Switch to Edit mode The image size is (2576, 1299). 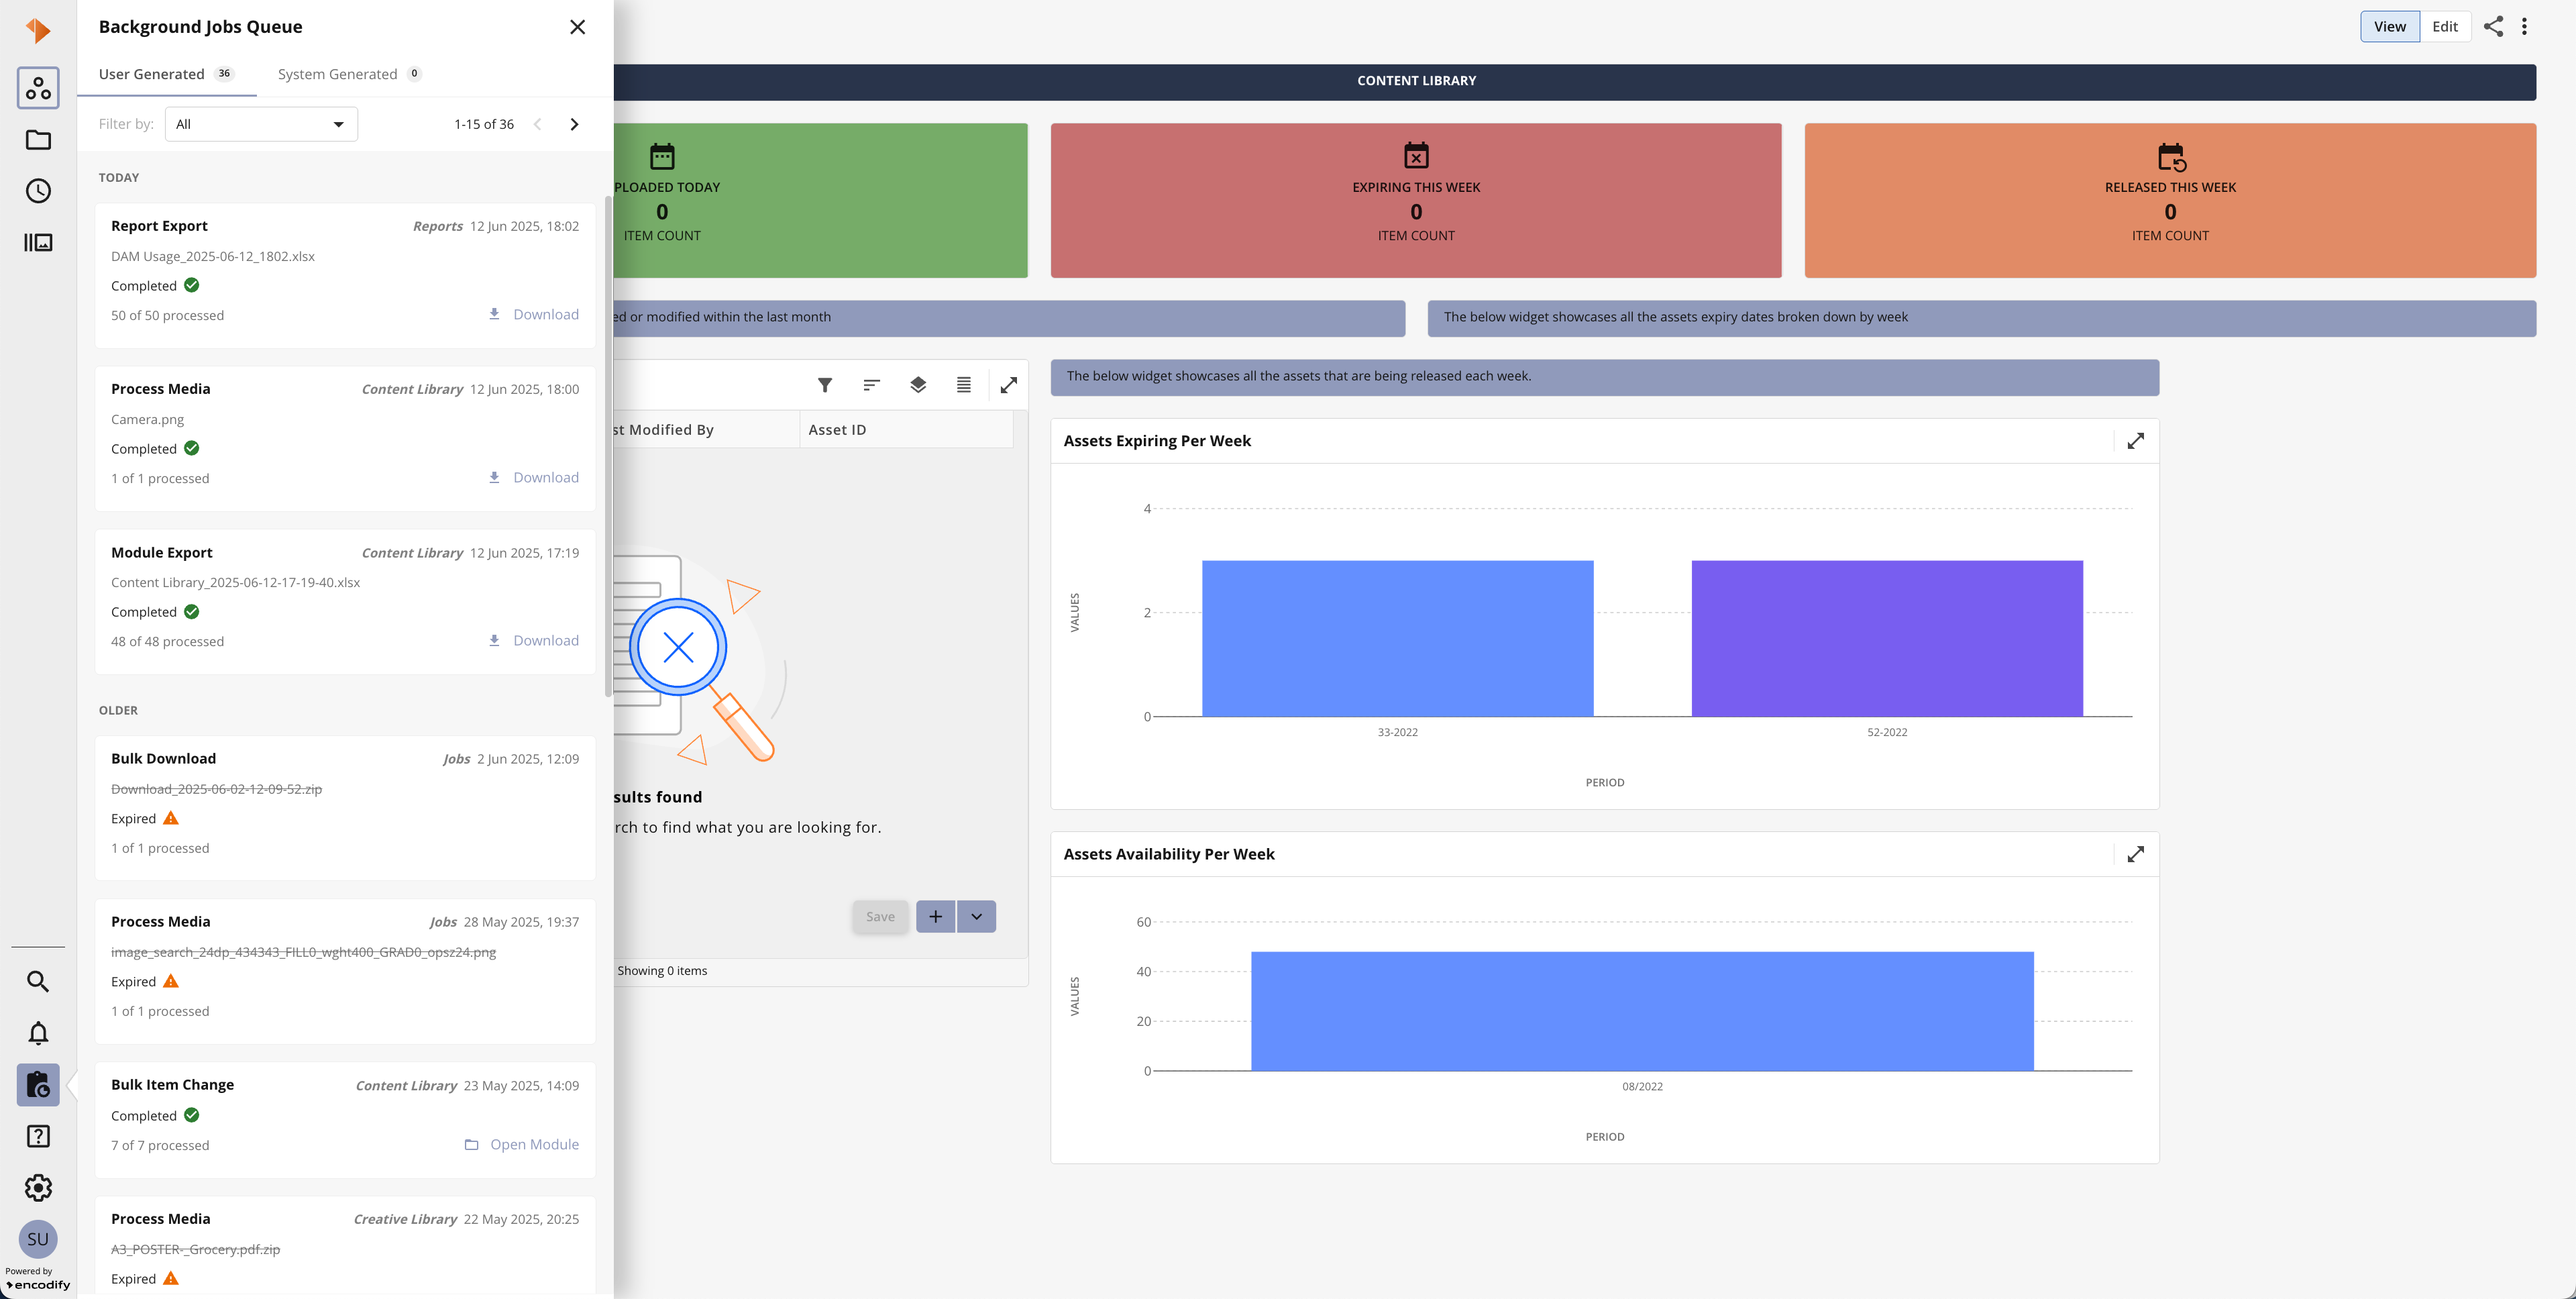[2445, 26]
